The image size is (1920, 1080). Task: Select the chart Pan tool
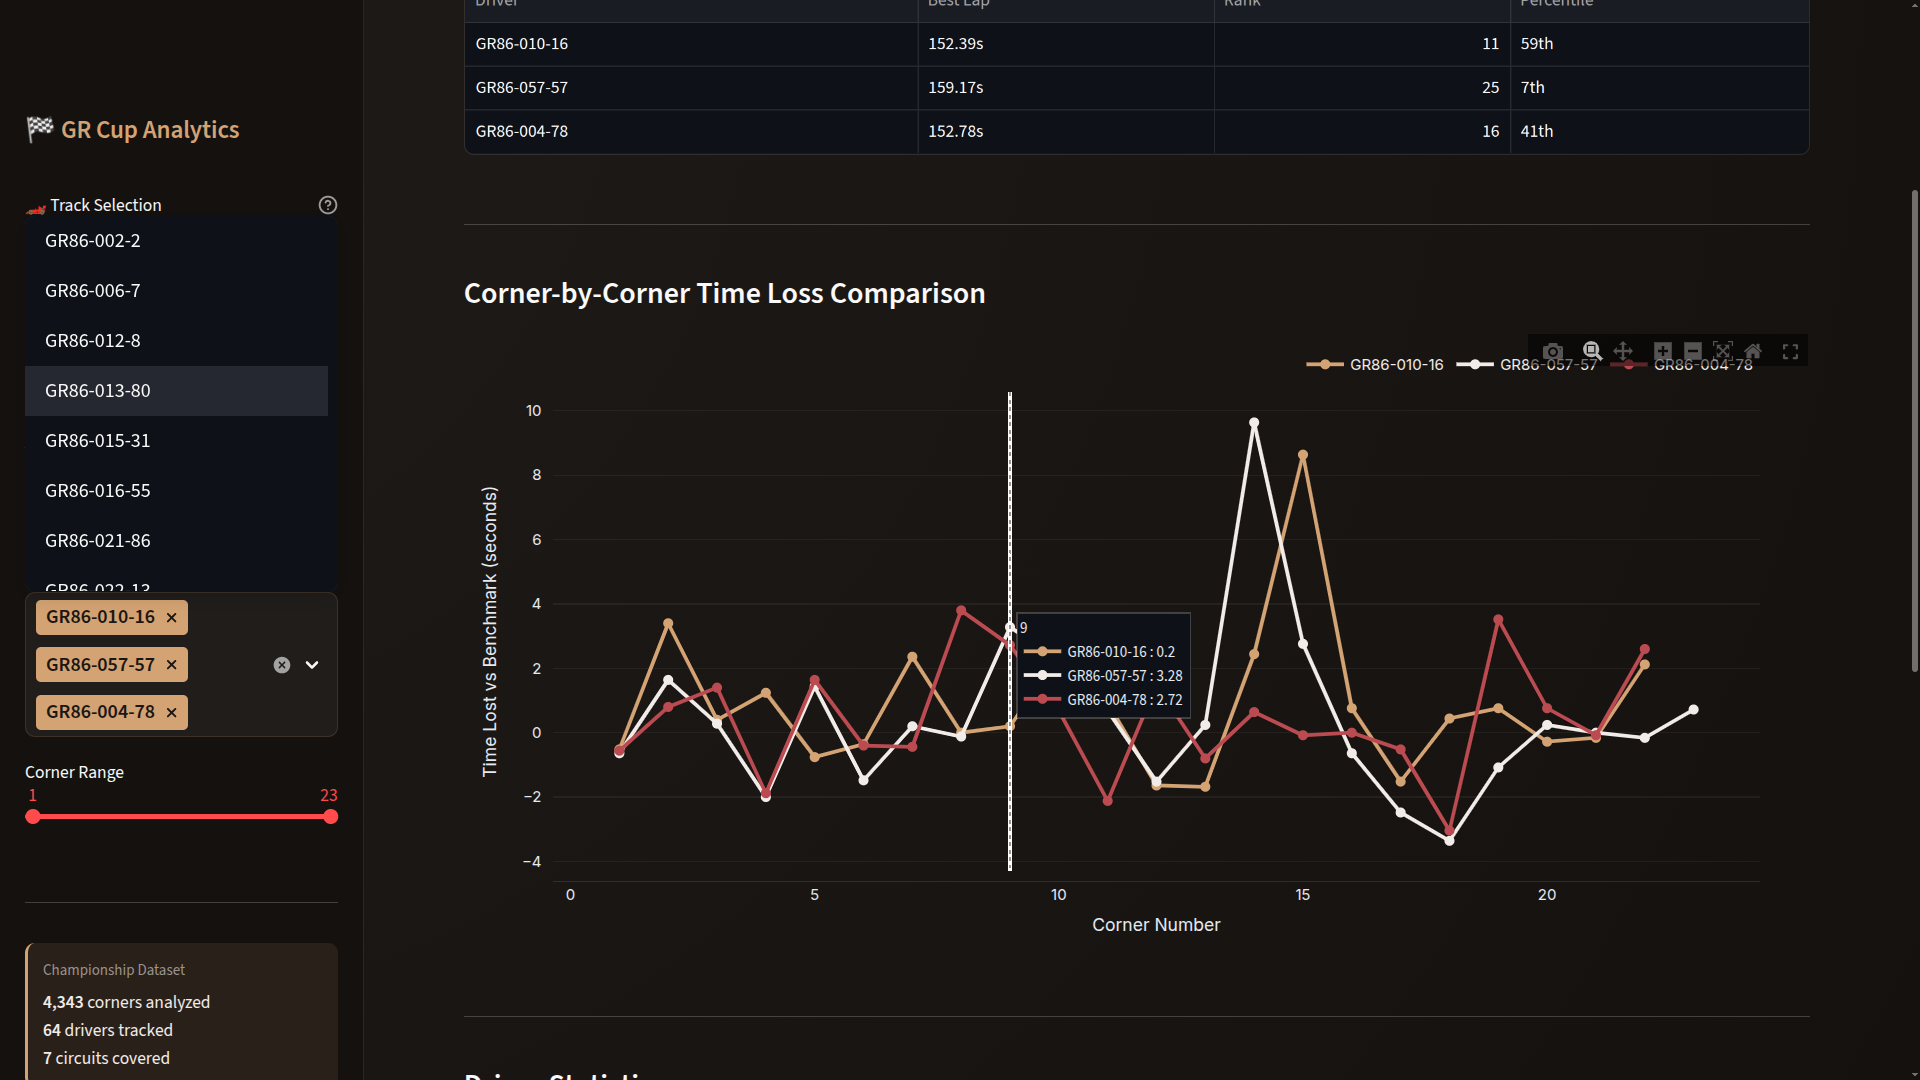tap(1623, 352)
